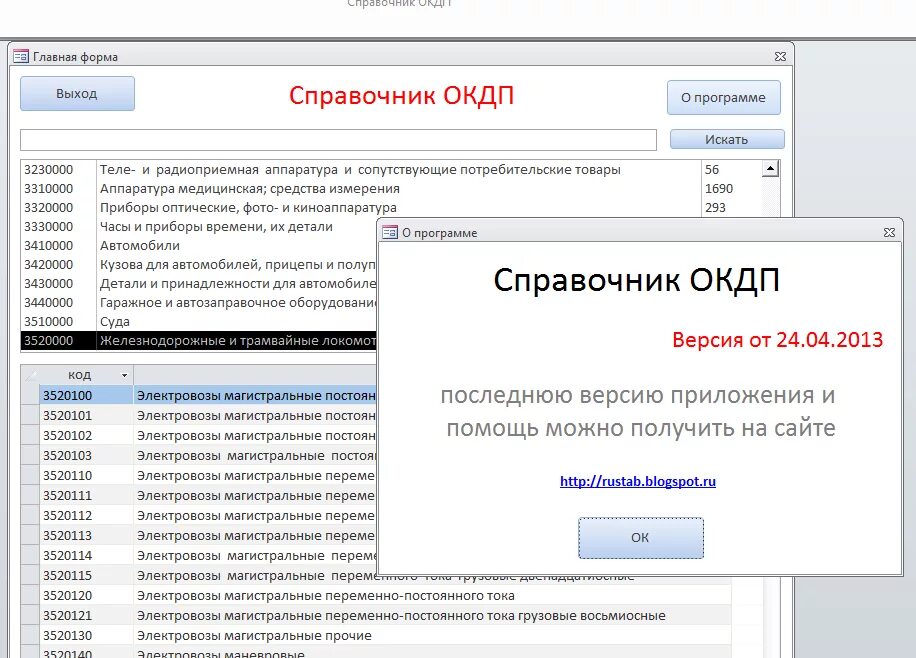916x658 pixels.
Task: Select code cell 3520130
Action: coord(86,635)
